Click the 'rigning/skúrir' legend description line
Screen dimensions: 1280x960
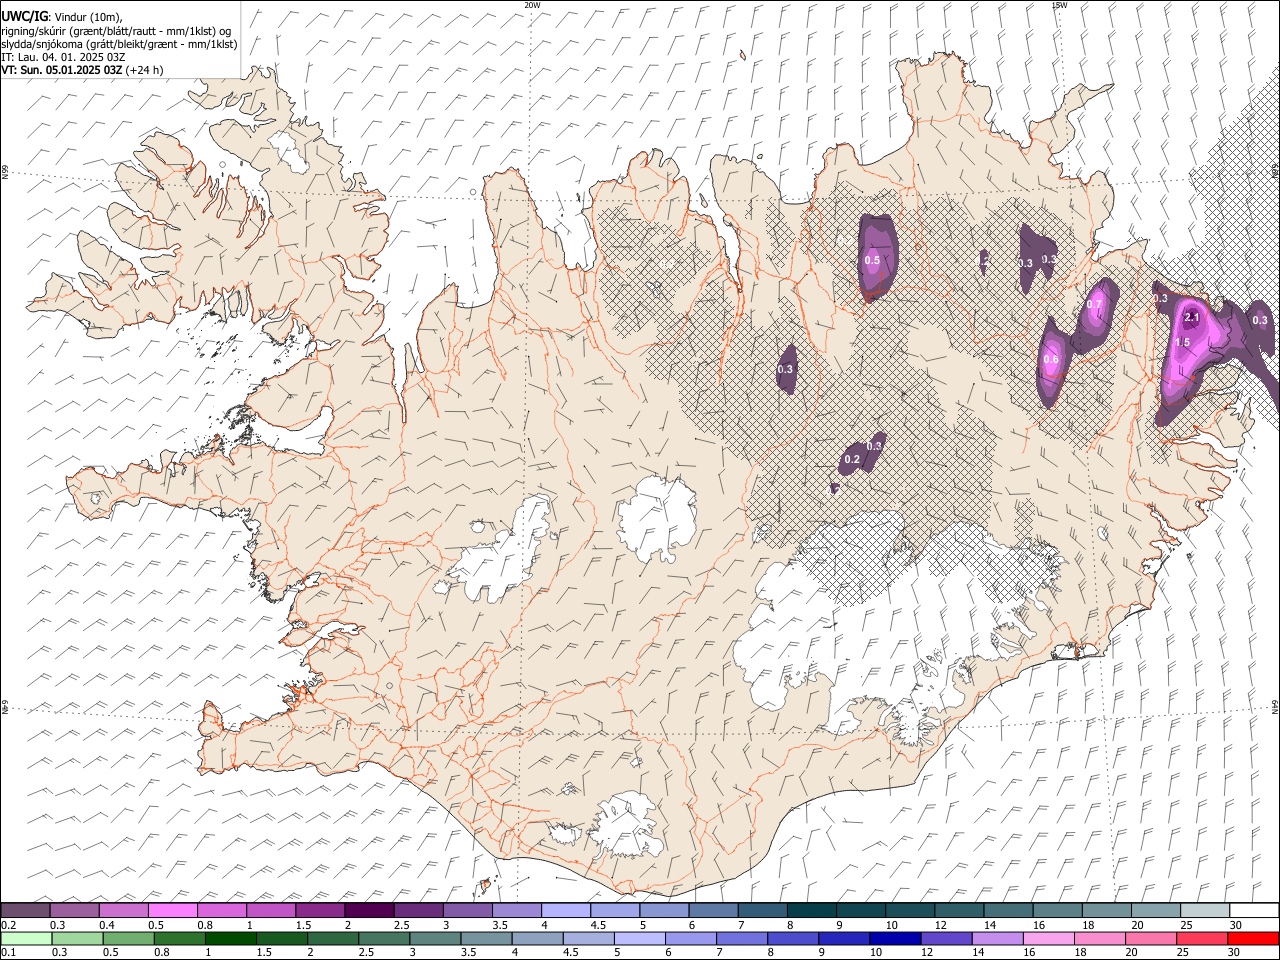point(116,30)
